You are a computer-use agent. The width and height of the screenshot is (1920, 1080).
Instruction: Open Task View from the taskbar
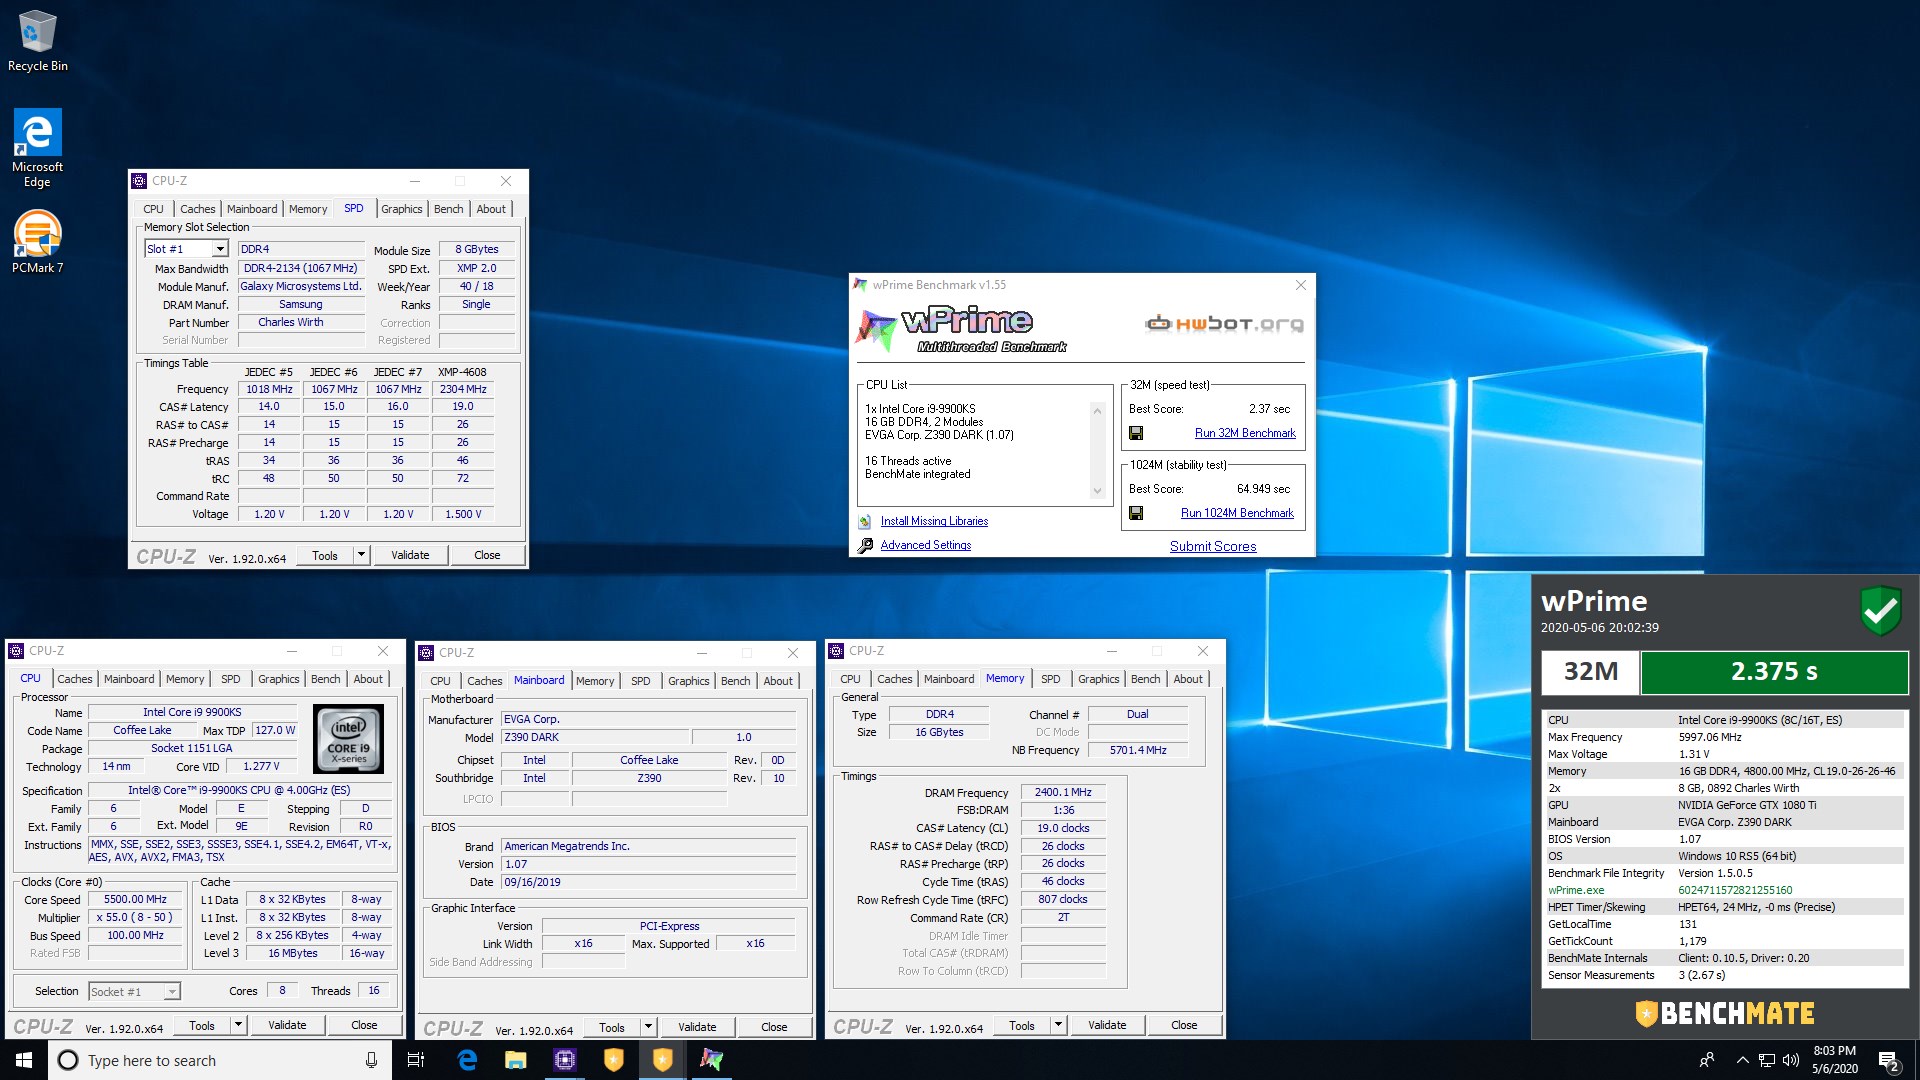tap(416, 1060)
